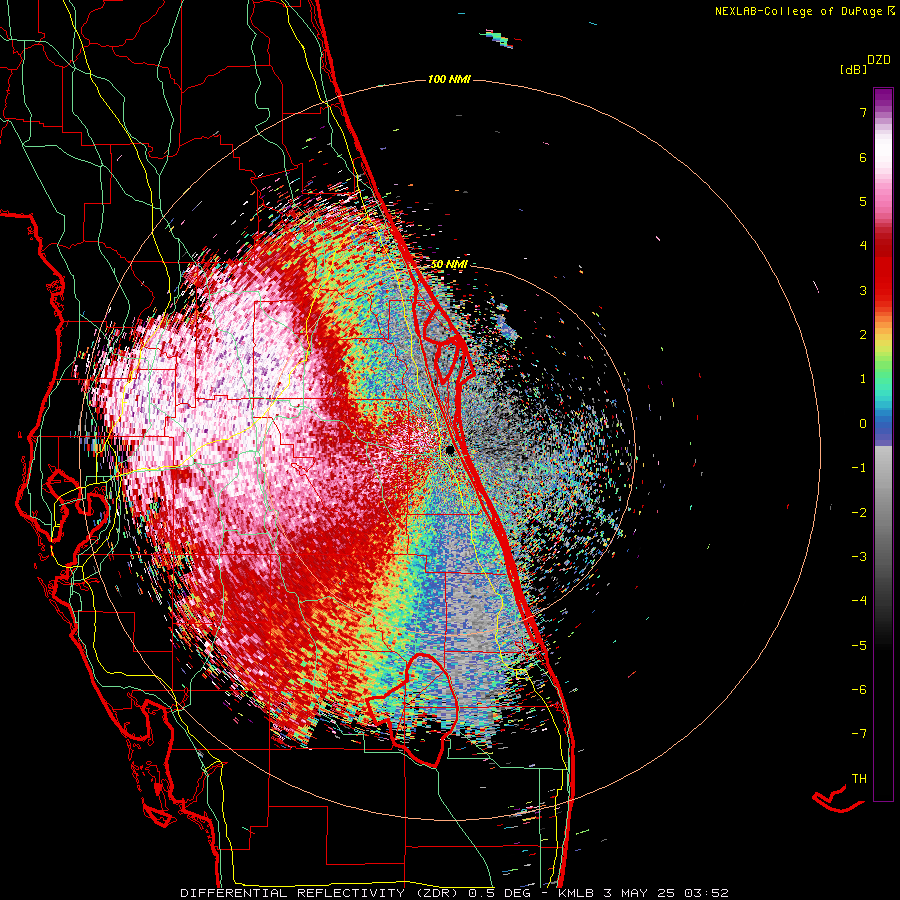Click the 1 dB tick label
Viewport: 900px width, 900px height.
[x=863, y=379]
